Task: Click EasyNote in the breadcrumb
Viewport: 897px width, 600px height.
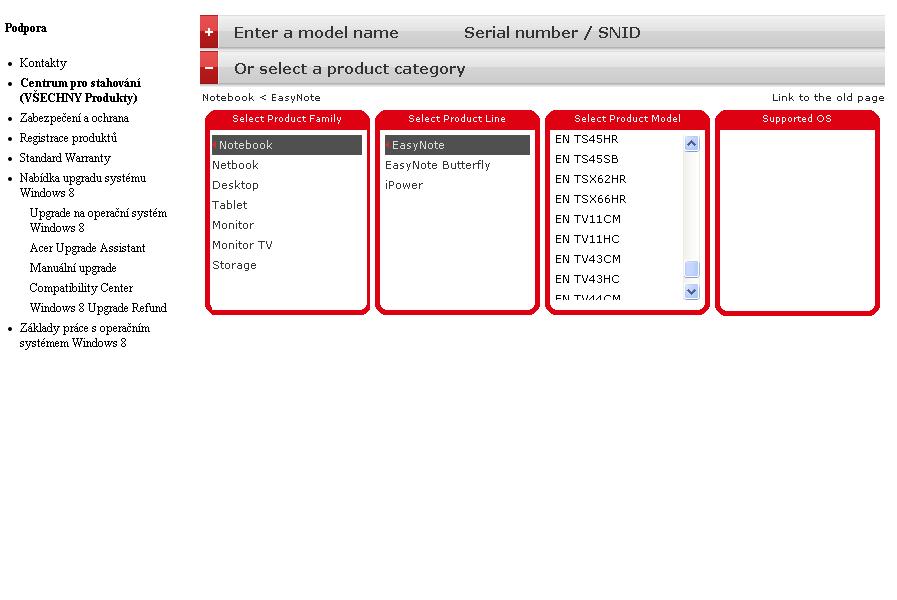Action: (296, 97)
